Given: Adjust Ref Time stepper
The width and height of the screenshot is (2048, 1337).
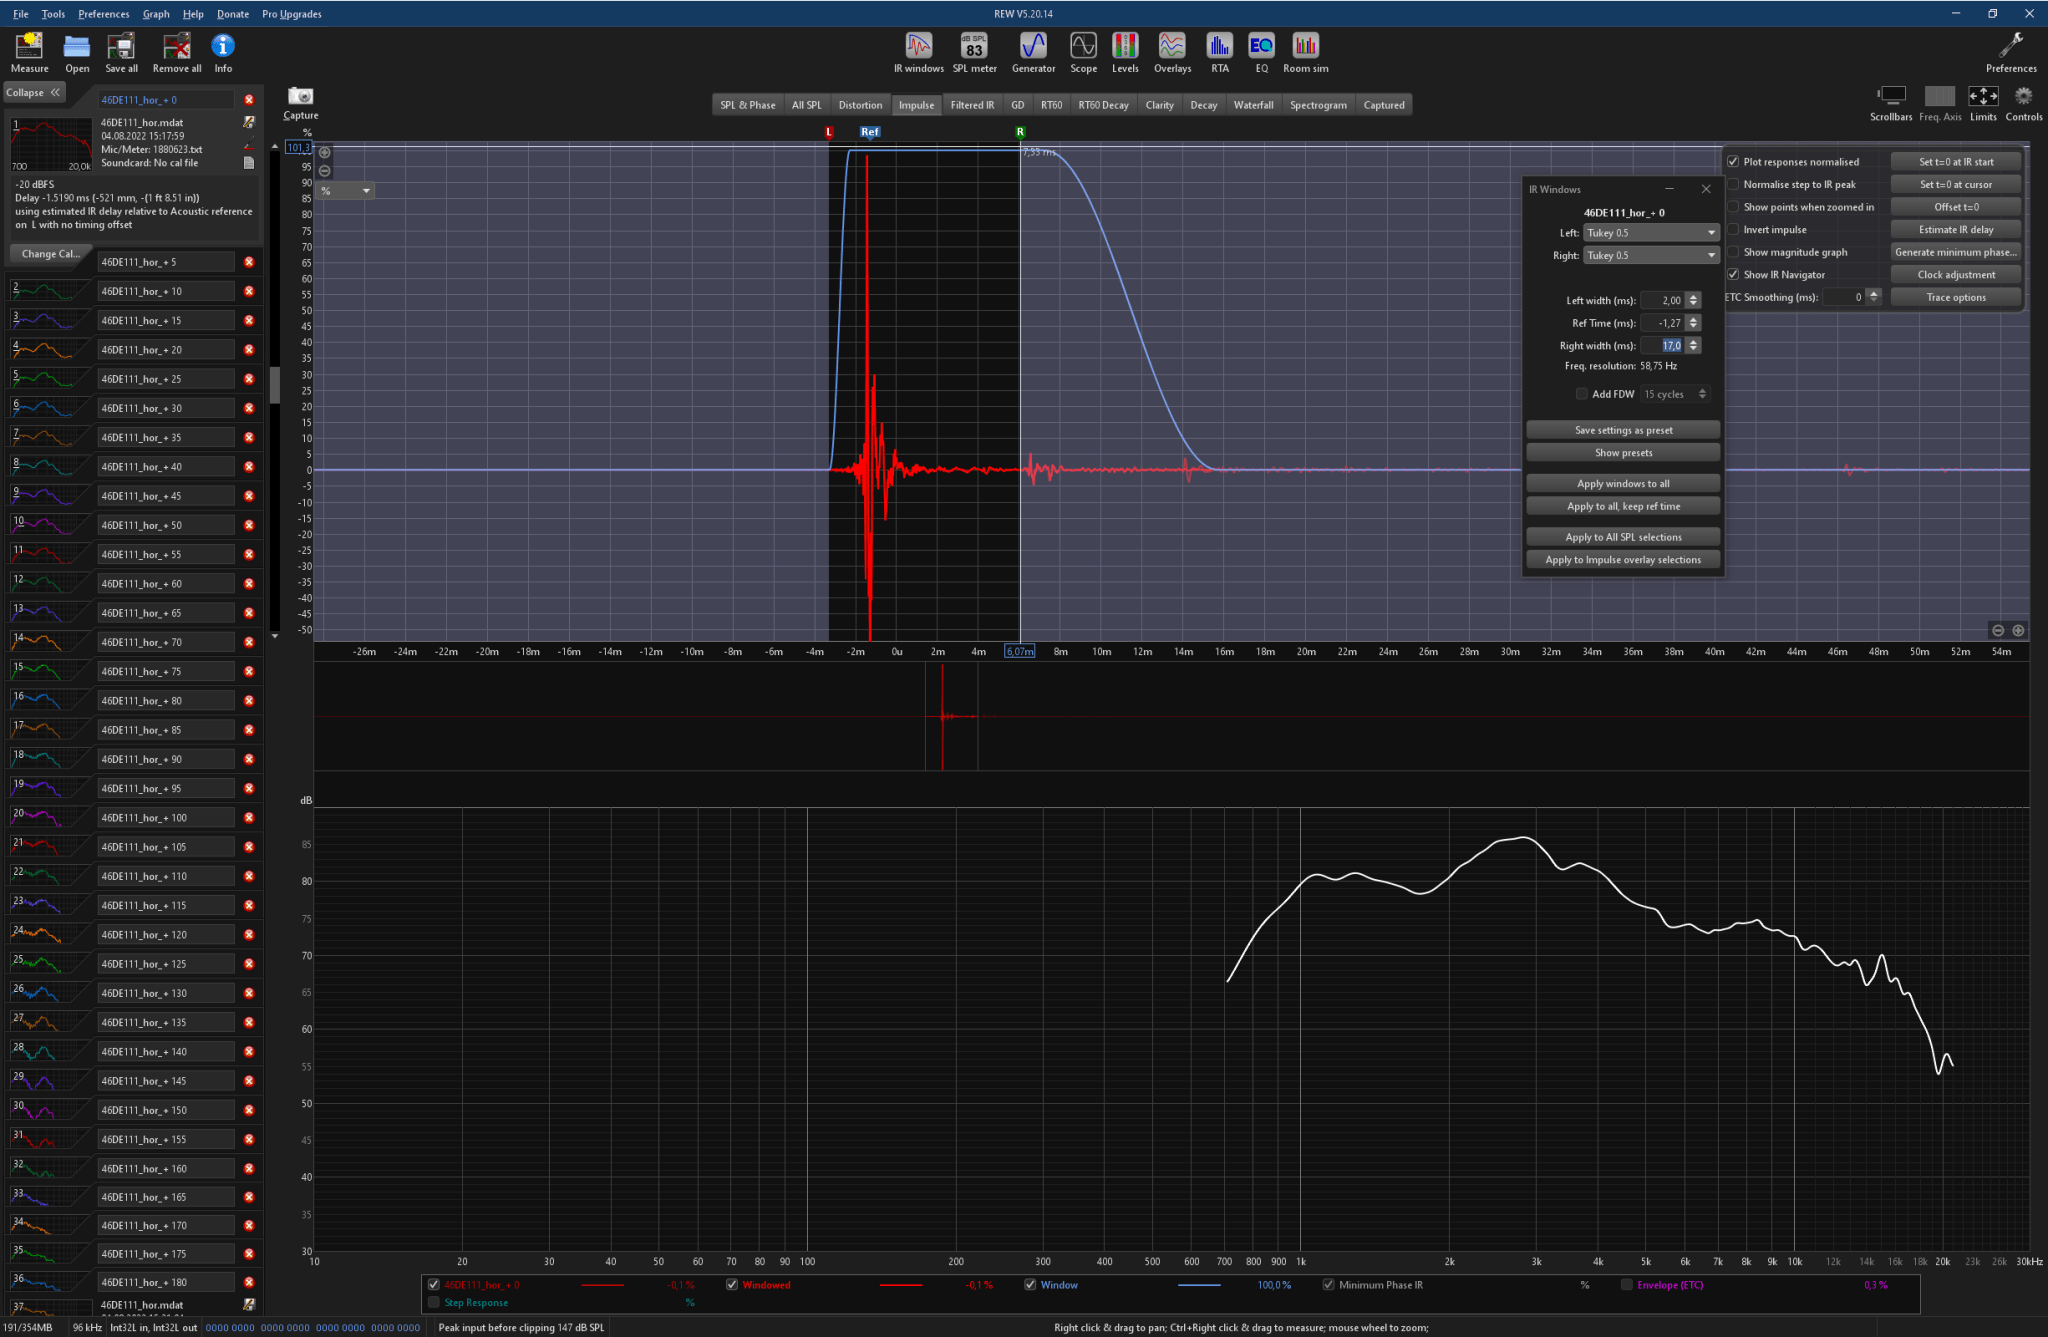Looking at the screenshot, I should [1692, 323].
